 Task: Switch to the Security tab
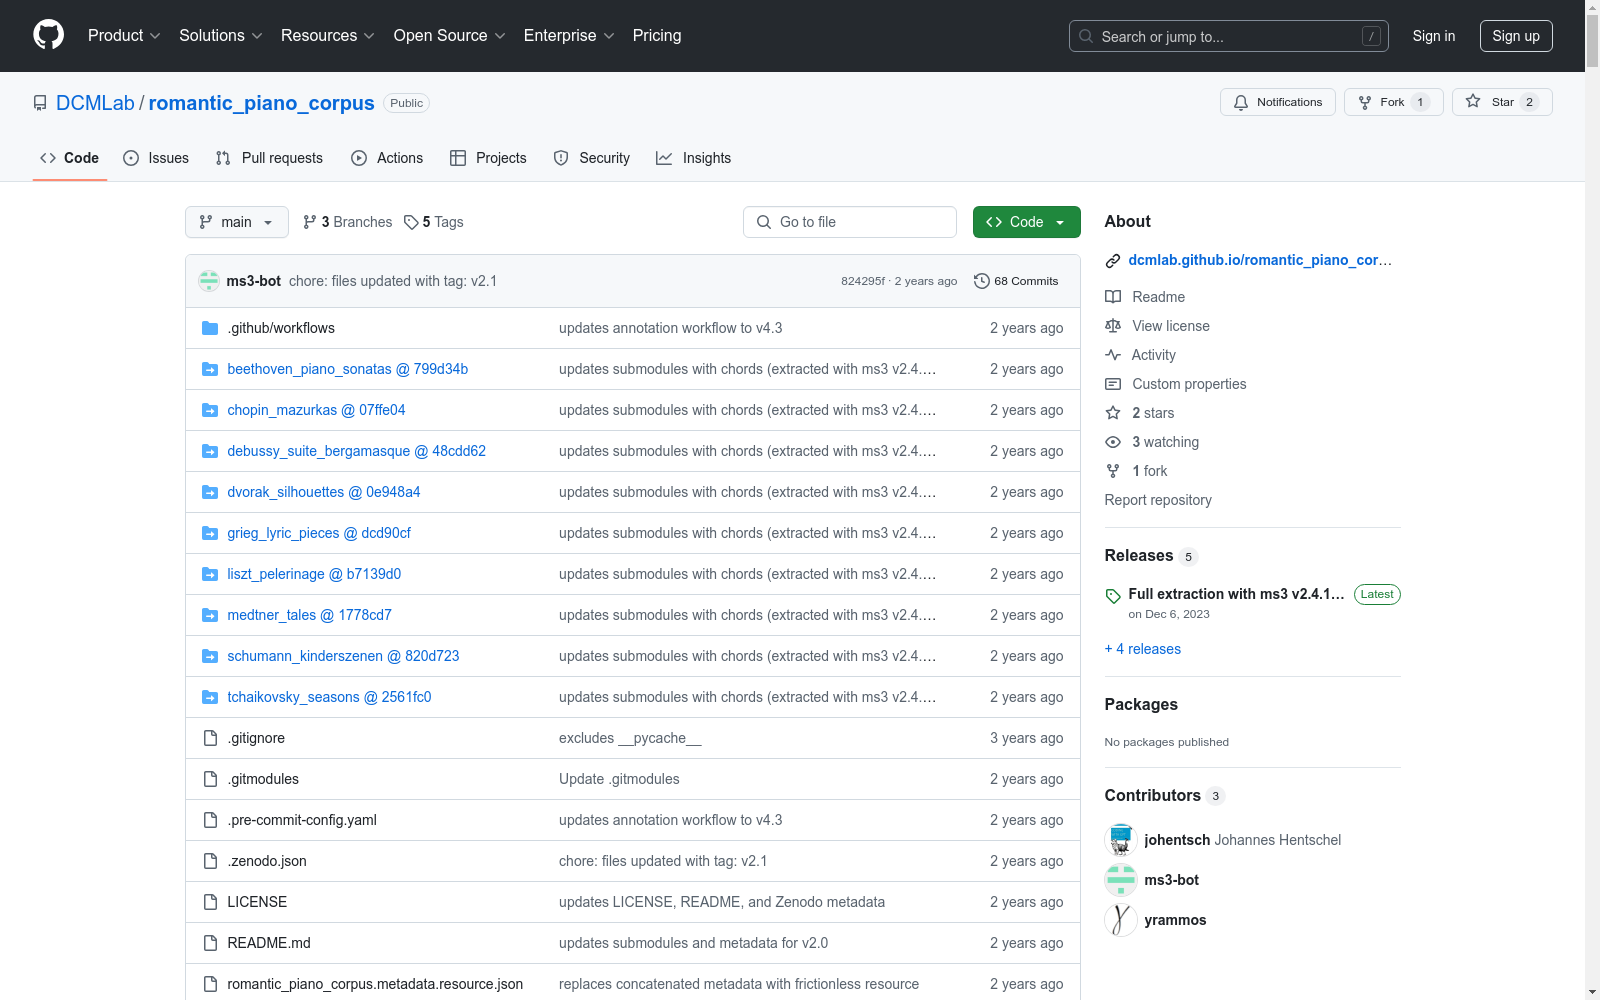[592, 158]
